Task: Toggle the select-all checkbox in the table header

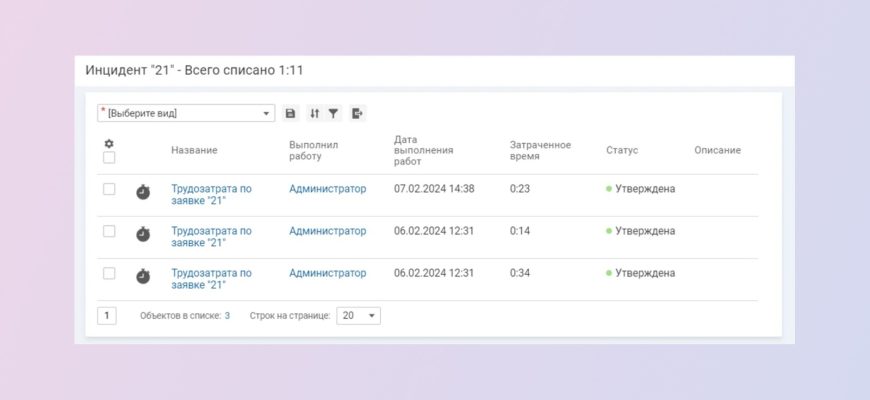Action: pyautogui.click(x=109, y=157)
